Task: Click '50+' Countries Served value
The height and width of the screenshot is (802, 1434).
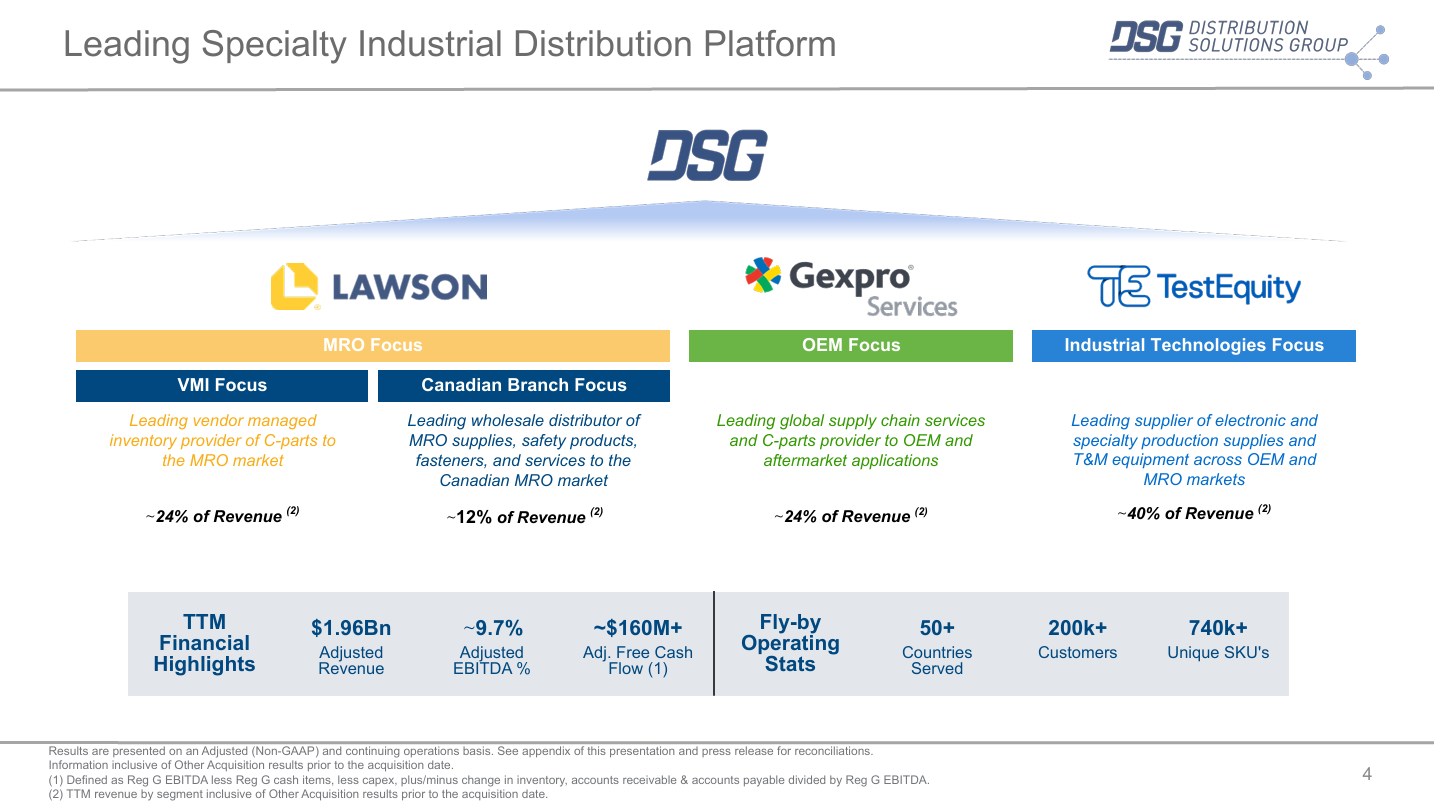Action: click(937, 628)
